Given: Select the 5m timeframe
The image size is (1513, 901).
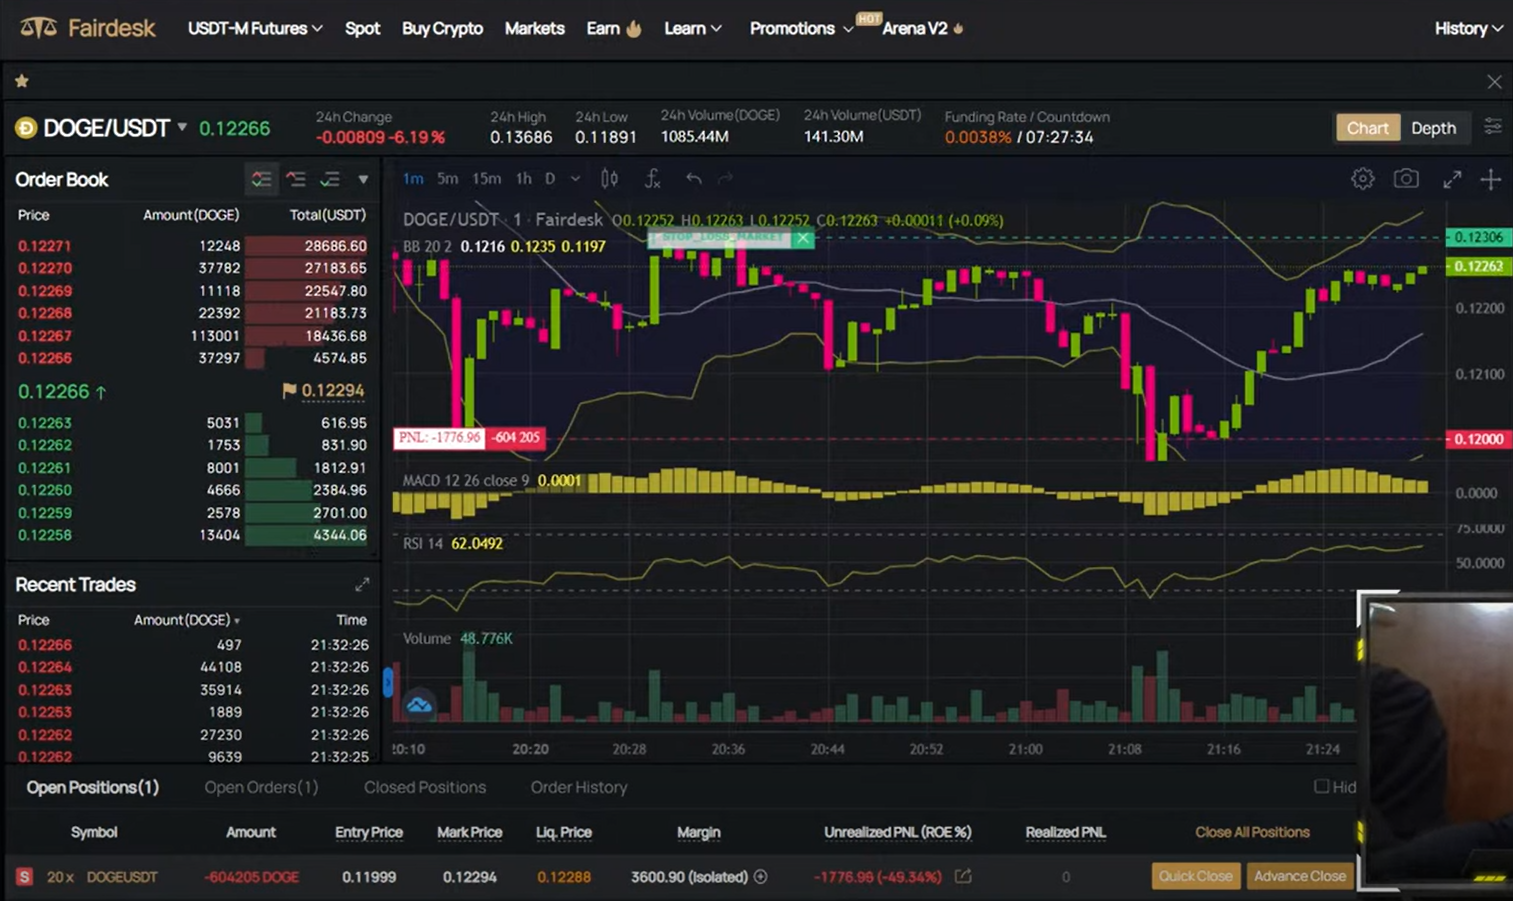Looking at the screenshot, I should tap(447, 179).
